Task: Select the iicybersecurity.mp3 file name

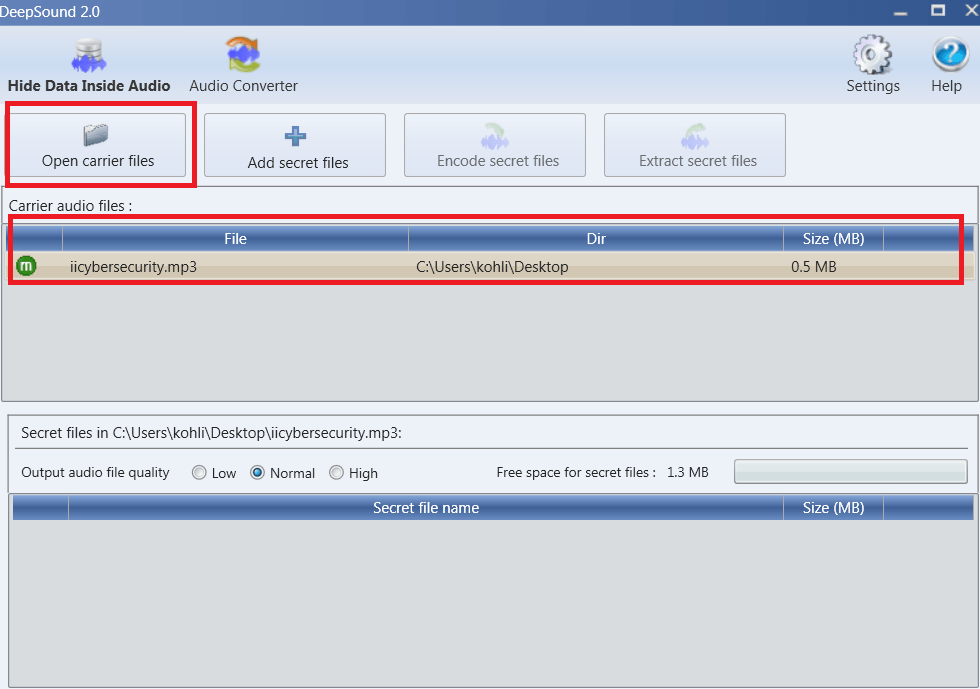Action: 133,267
